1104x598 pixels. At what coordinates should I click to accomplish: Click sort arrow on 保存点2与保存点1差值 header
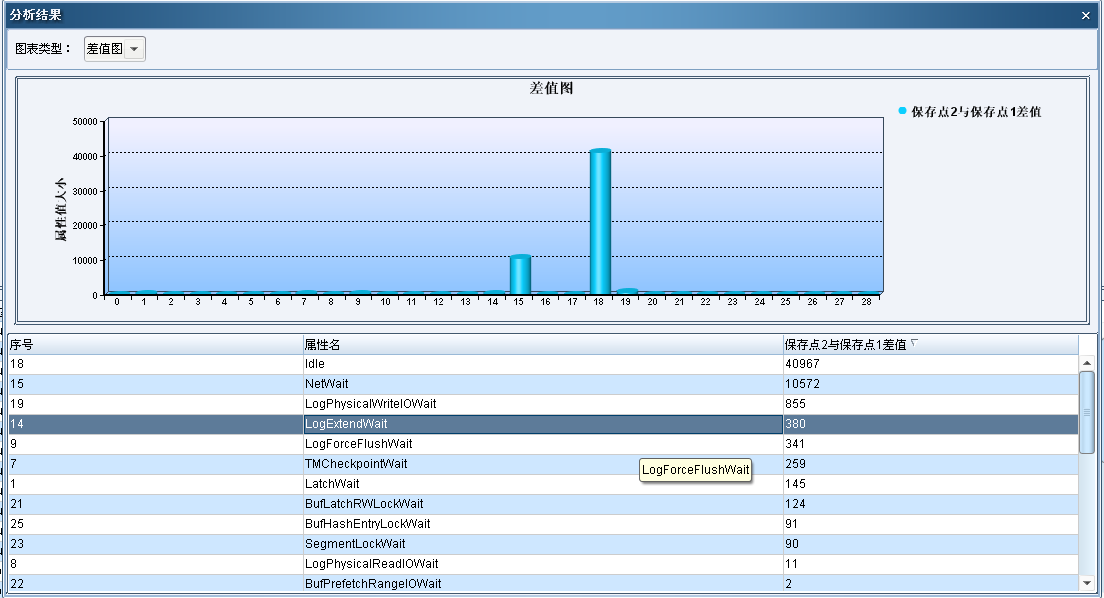pyautogui.click(x=914, y=344)
